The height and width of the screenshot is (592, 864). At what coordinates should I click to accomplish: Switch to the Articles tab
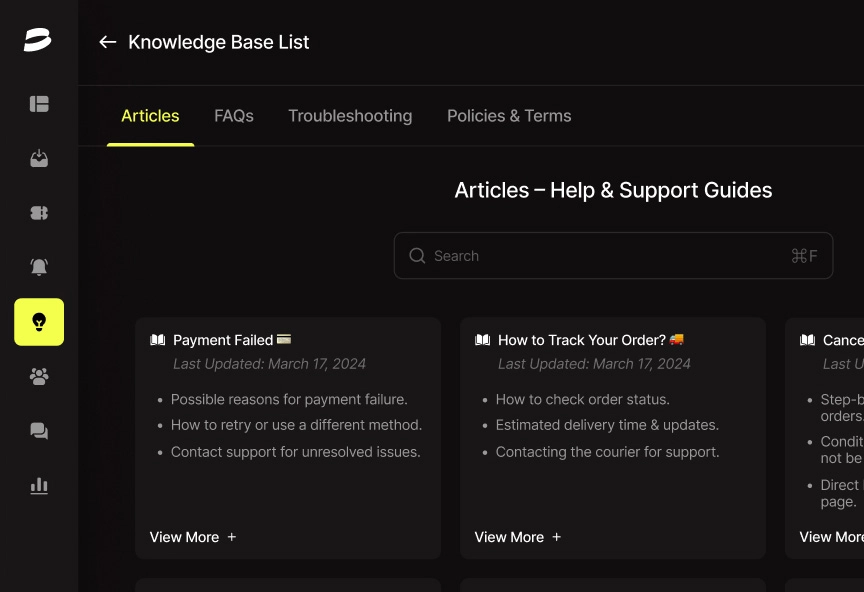point(150,116)
